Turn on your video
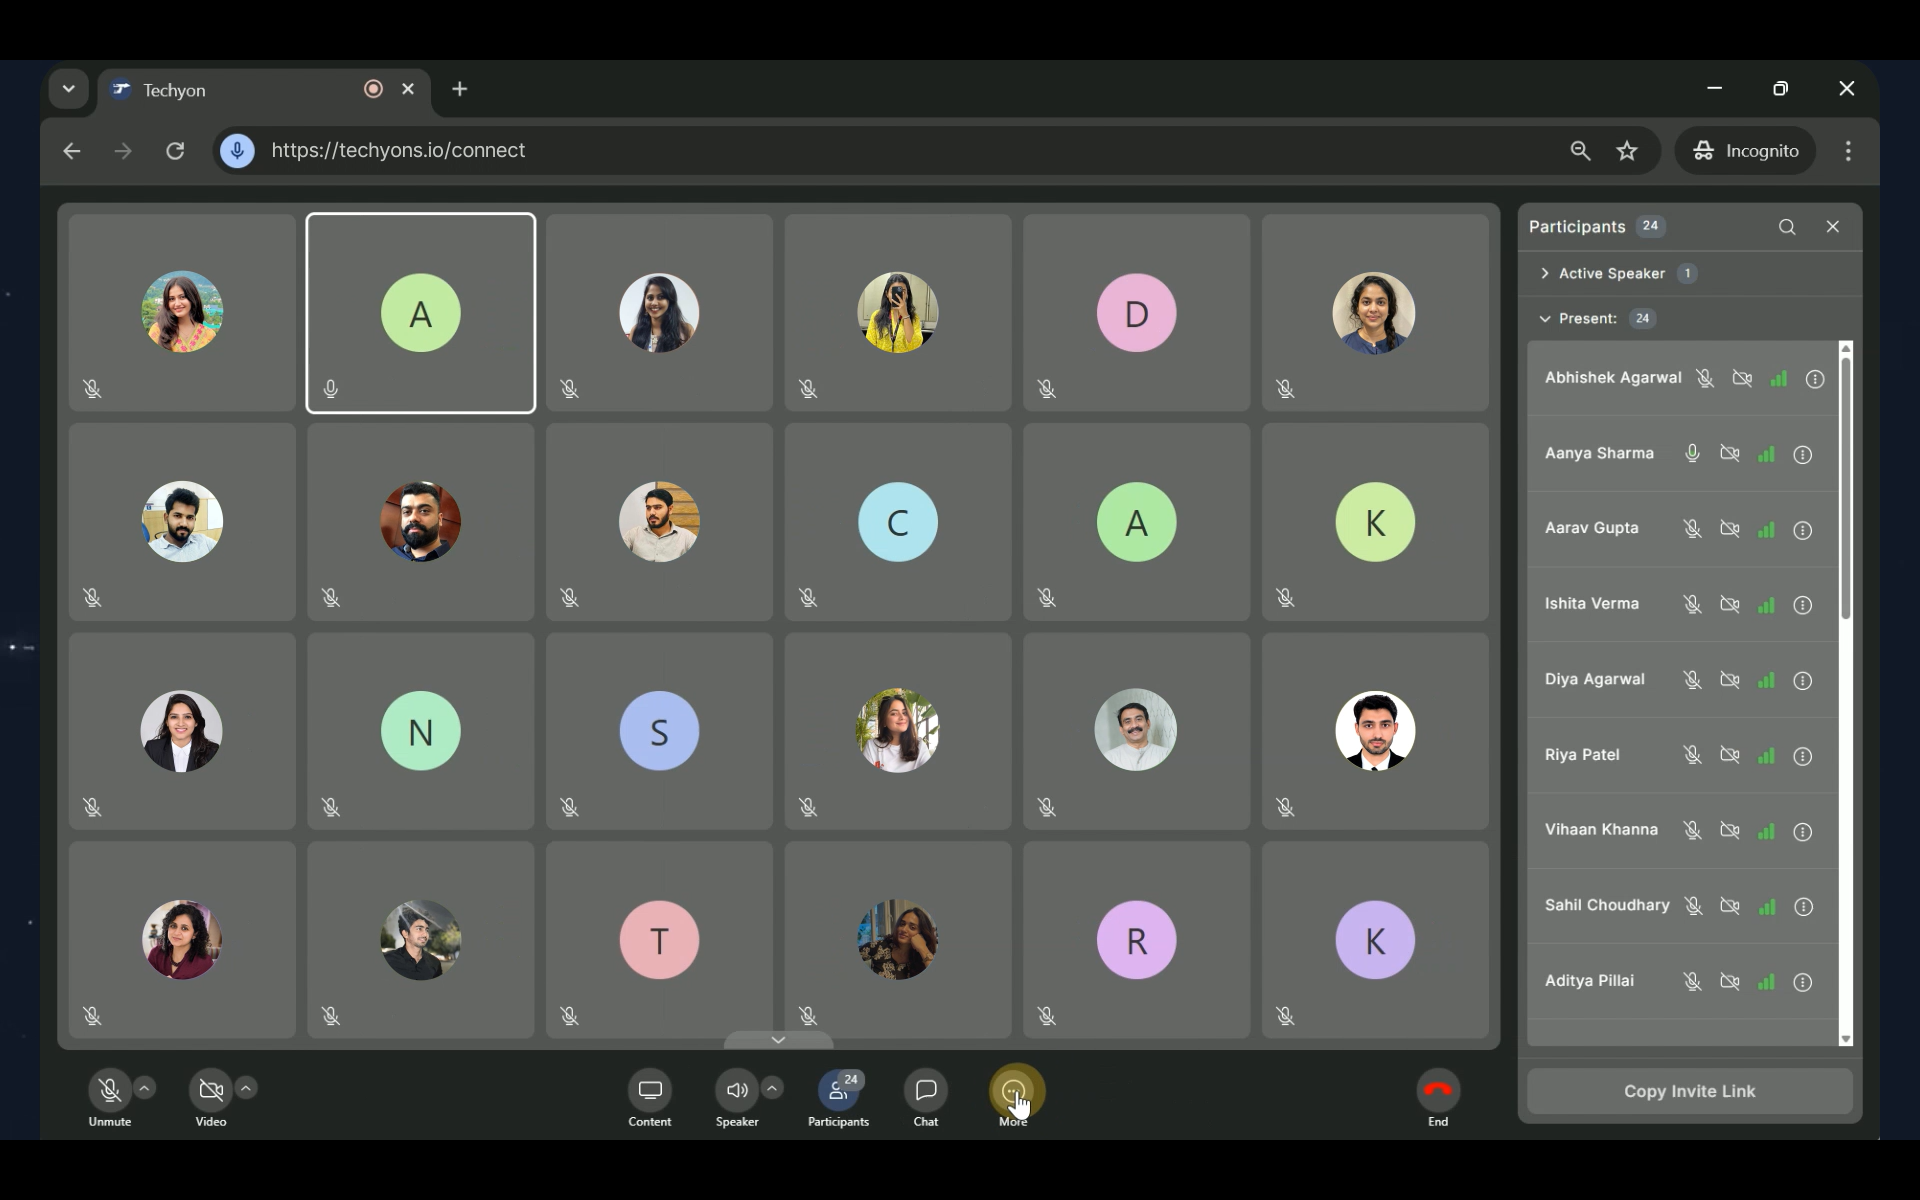Viewport: 1920px width, 1200px height. (x=210, y=1088)
